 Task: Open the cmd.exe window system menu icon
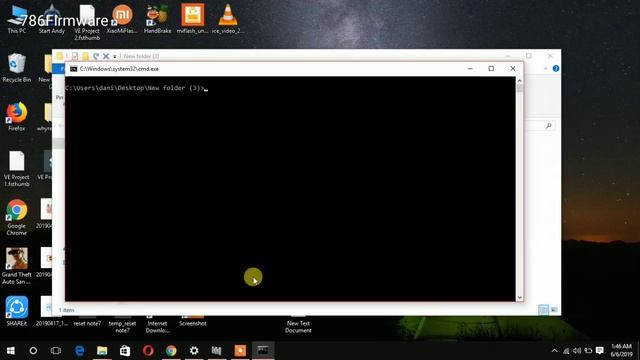pyautogui.click(x=73, y=69)
